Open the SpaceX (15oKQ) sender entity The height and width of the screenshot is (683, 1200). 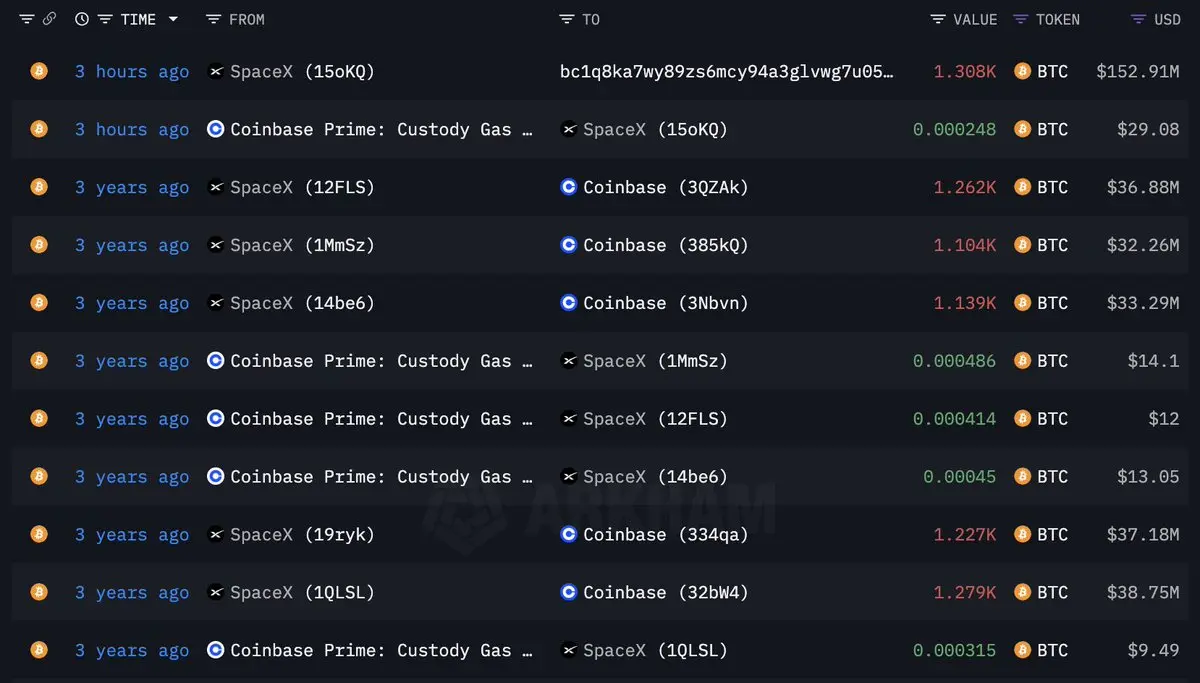click(x=291, y=71)
